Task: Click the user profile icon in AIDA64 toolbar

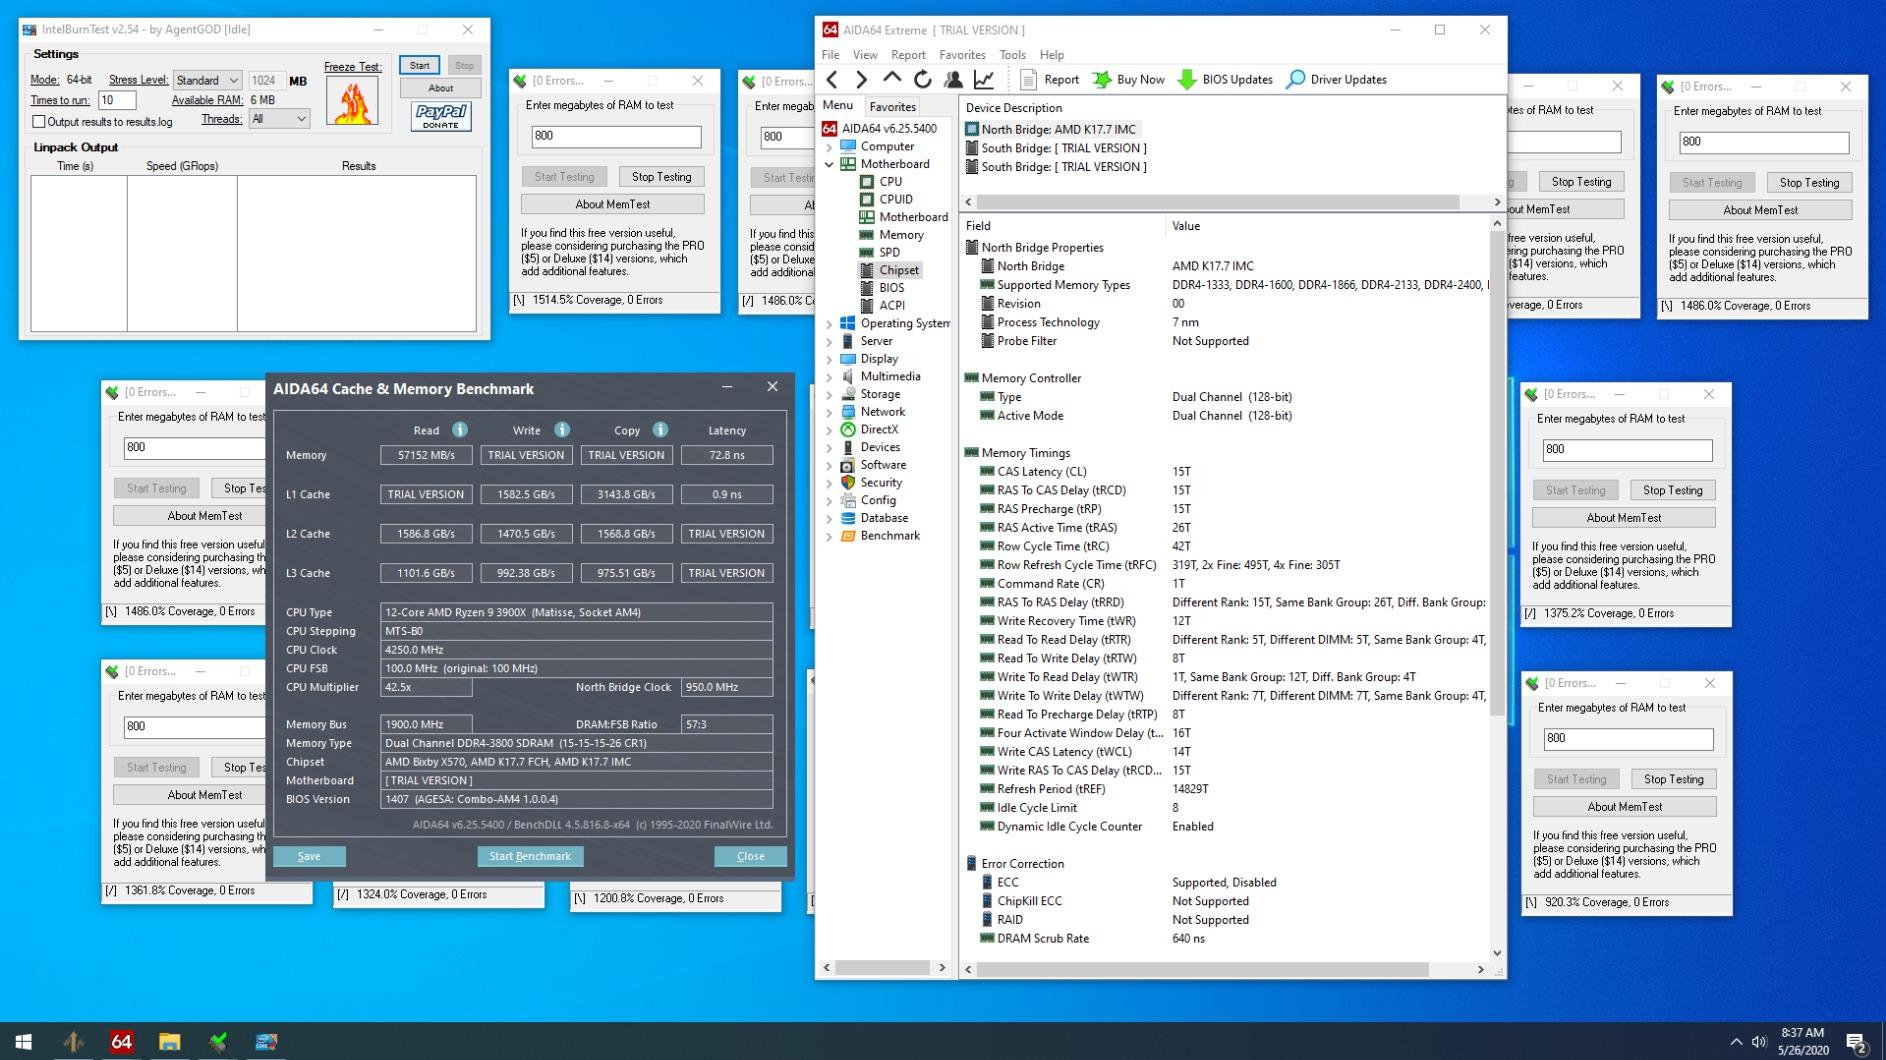Action: 953,80
